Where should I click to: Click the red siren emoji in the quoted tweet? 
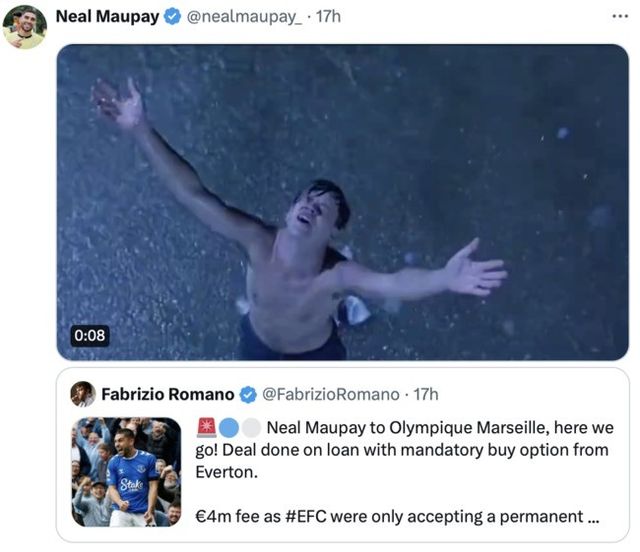(206, 427)
